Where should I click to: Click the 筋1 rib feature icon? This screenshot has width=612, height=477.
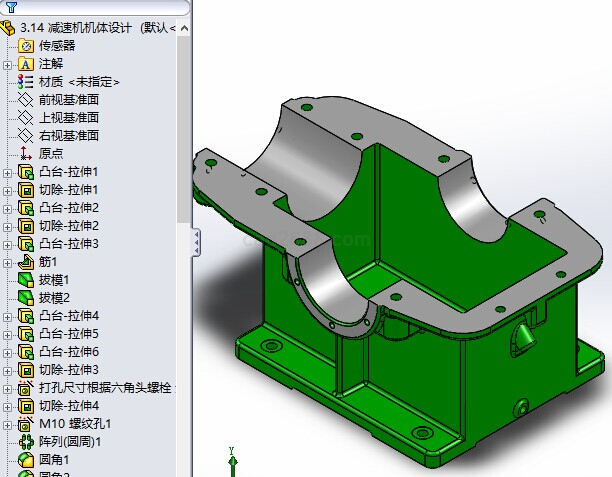click(26, 262)
